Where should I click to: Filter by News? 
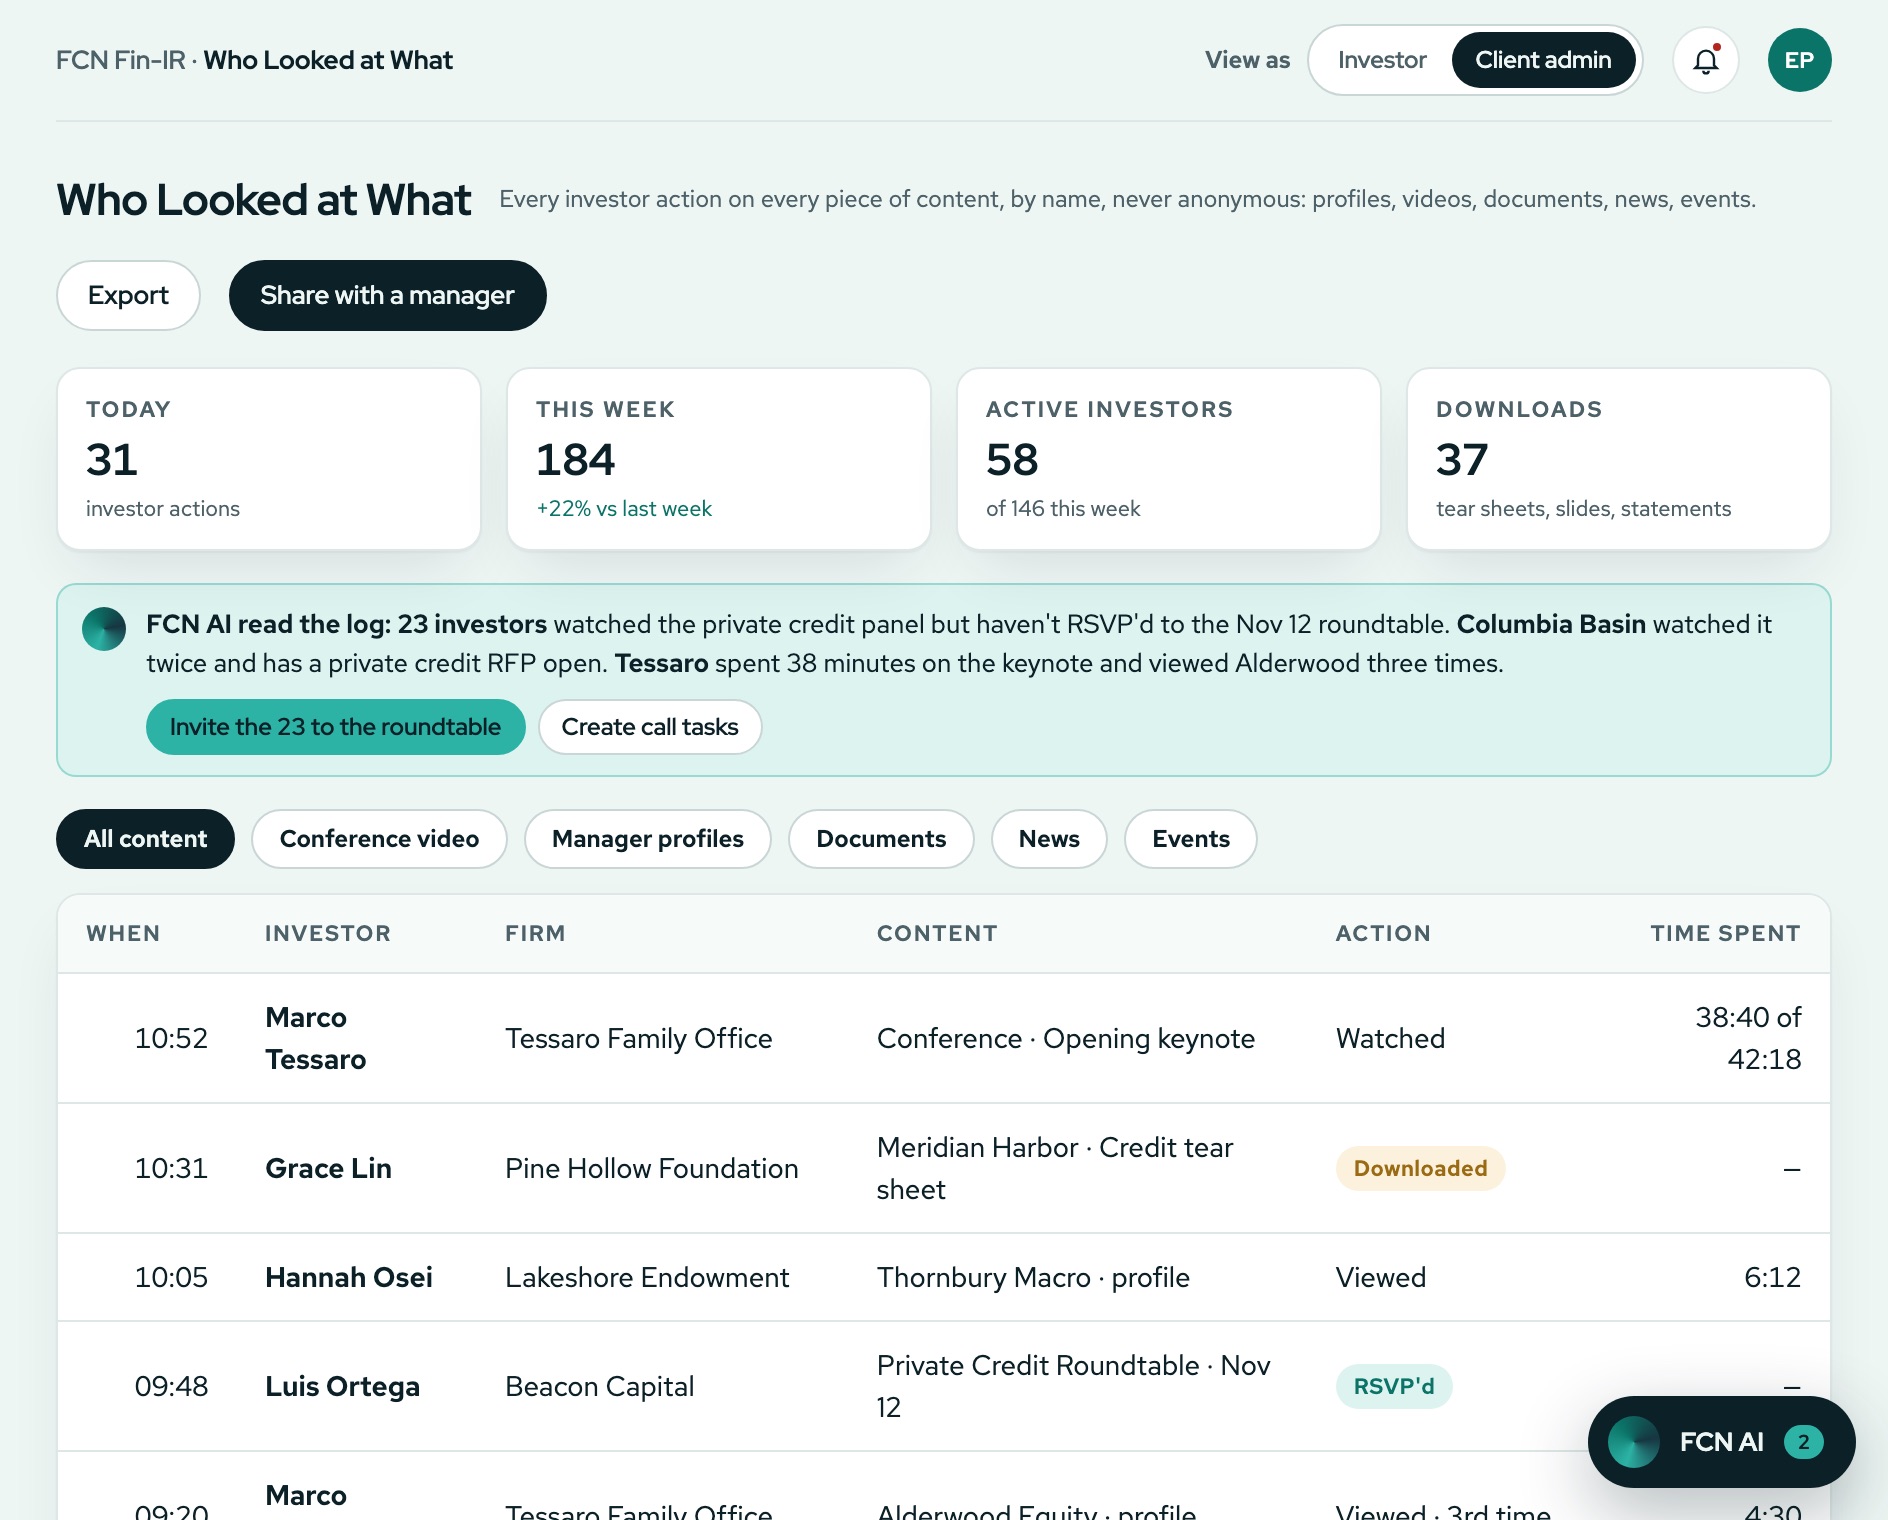1049,839
